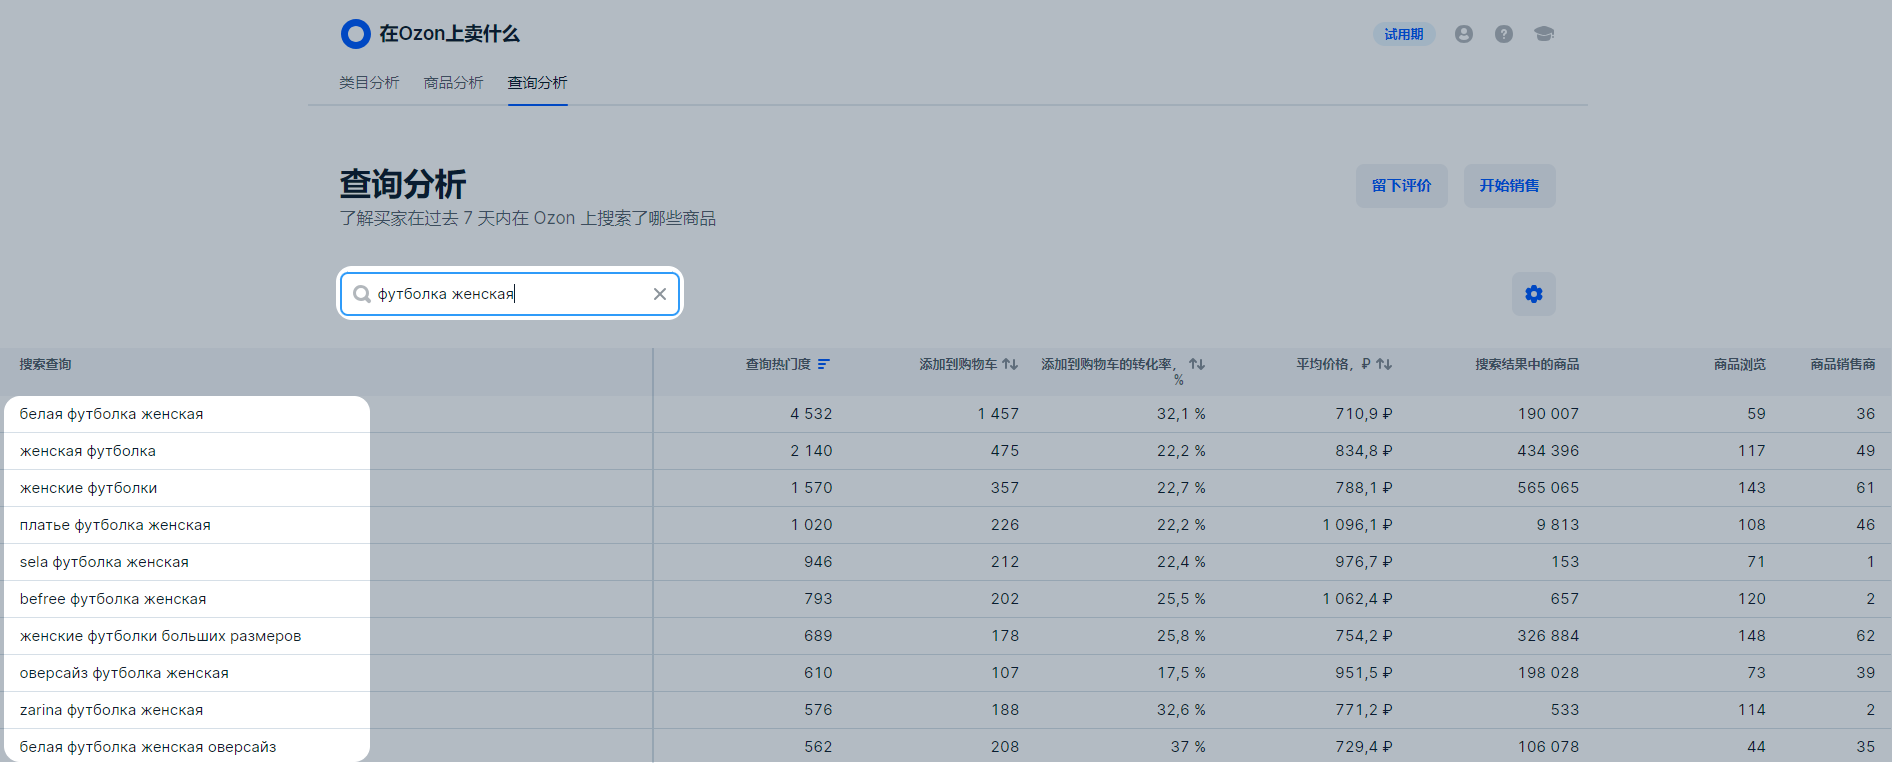Click the 开始销售 button
The image size is (1892, 763).
tap(1509, 186)
